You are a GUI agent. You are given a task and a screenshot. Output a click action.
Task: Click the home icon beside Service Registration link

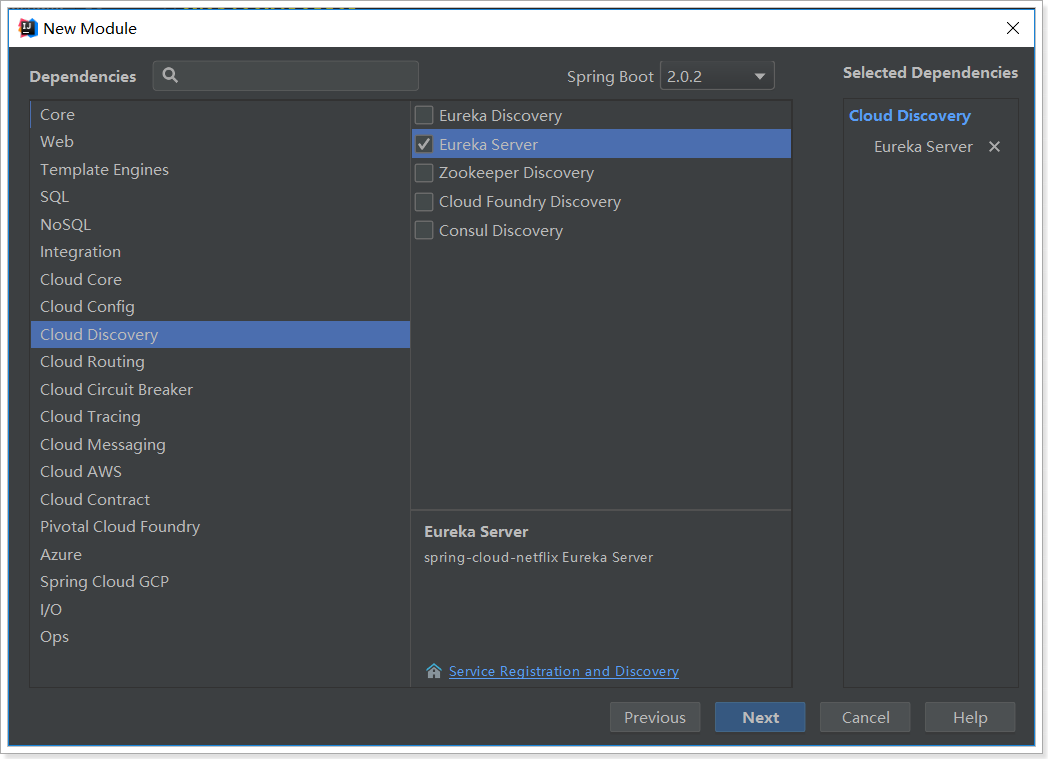click(434, 671)
